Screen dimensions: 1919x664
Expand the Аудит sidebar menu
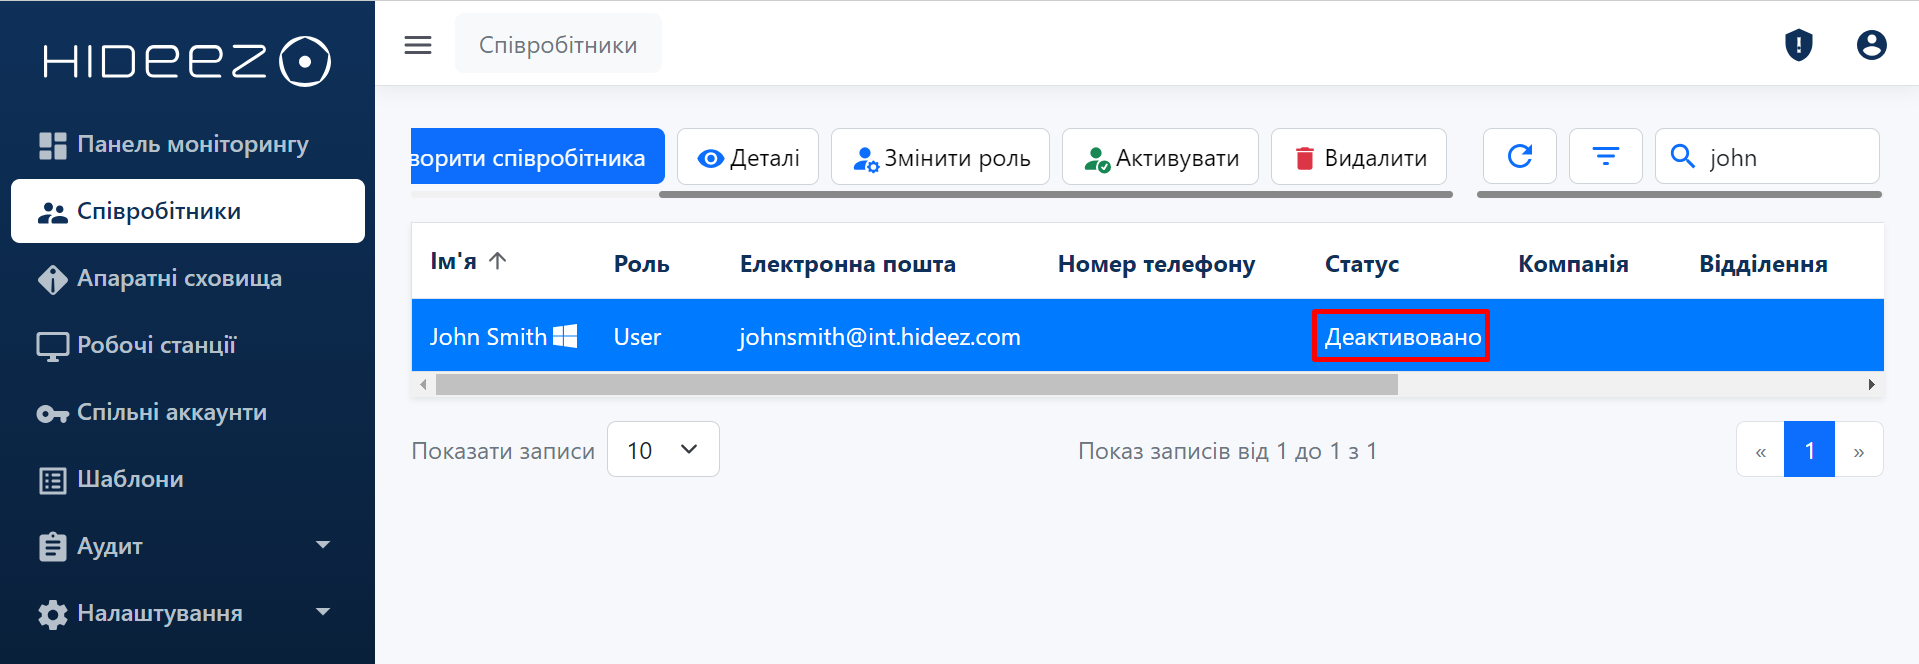[322, 545]
